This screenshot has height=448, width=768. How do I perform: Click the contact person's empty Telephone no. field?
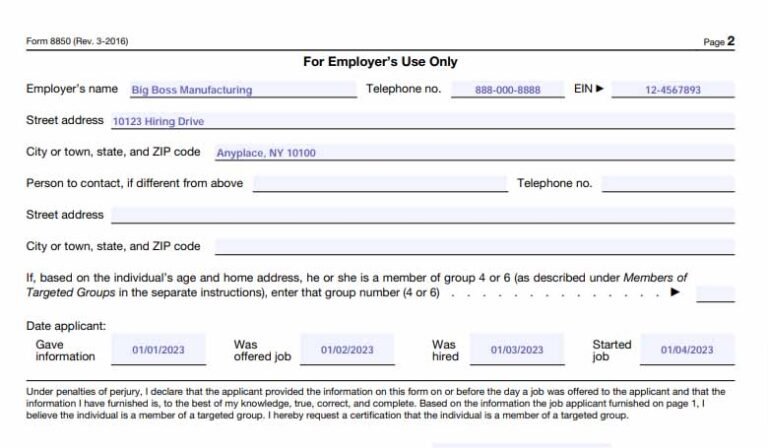667,184
